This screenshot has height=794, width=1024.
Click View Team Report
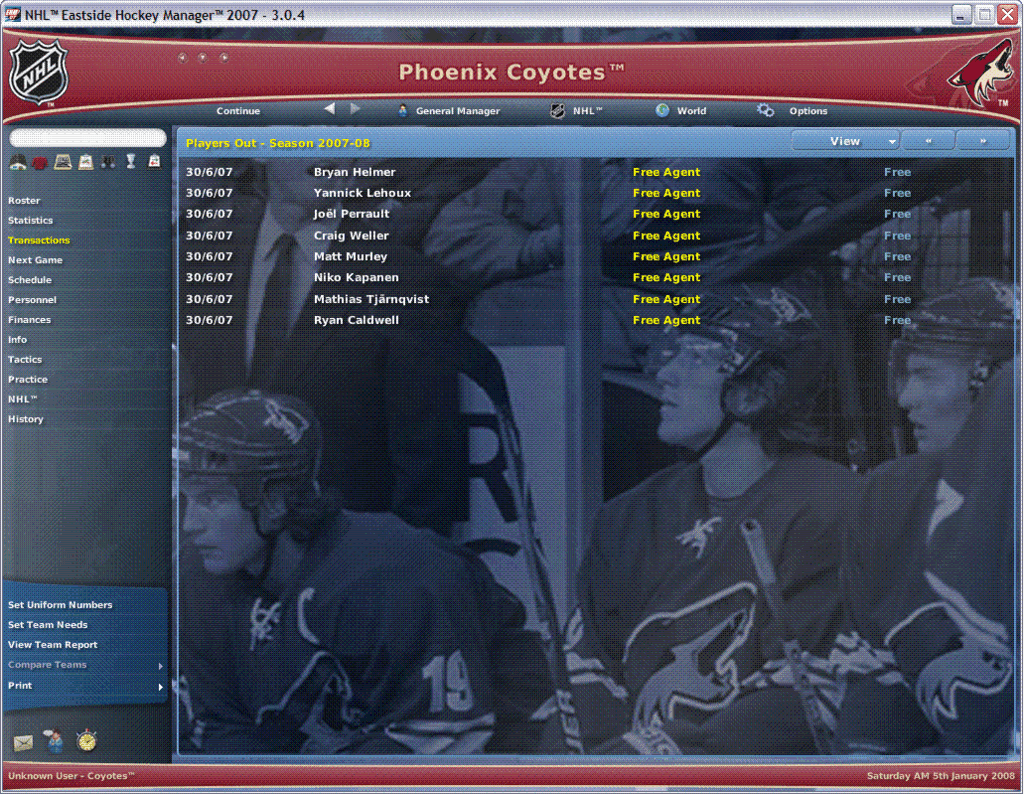pyautogui.click(x=52, y=645)
